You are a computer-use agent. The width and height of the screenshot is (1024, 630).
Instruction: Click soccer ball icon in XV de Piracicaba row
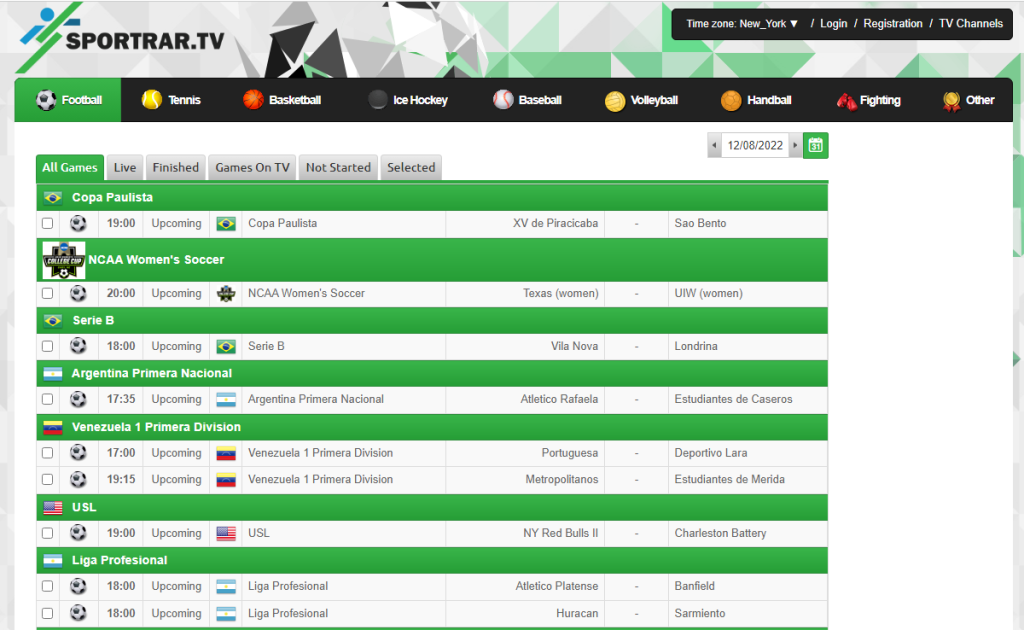[78, 223]
